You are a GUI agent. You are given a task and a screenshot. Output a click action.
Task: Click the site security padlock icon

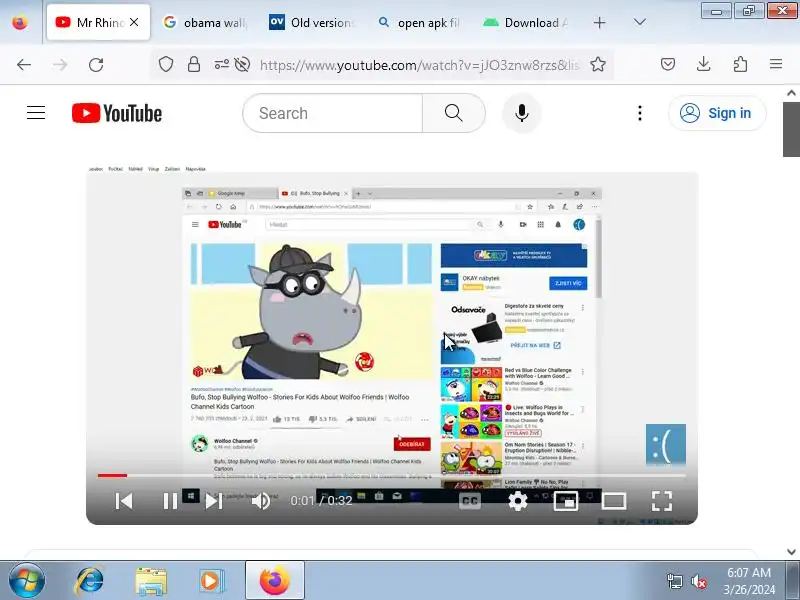(x=193, y=64)
